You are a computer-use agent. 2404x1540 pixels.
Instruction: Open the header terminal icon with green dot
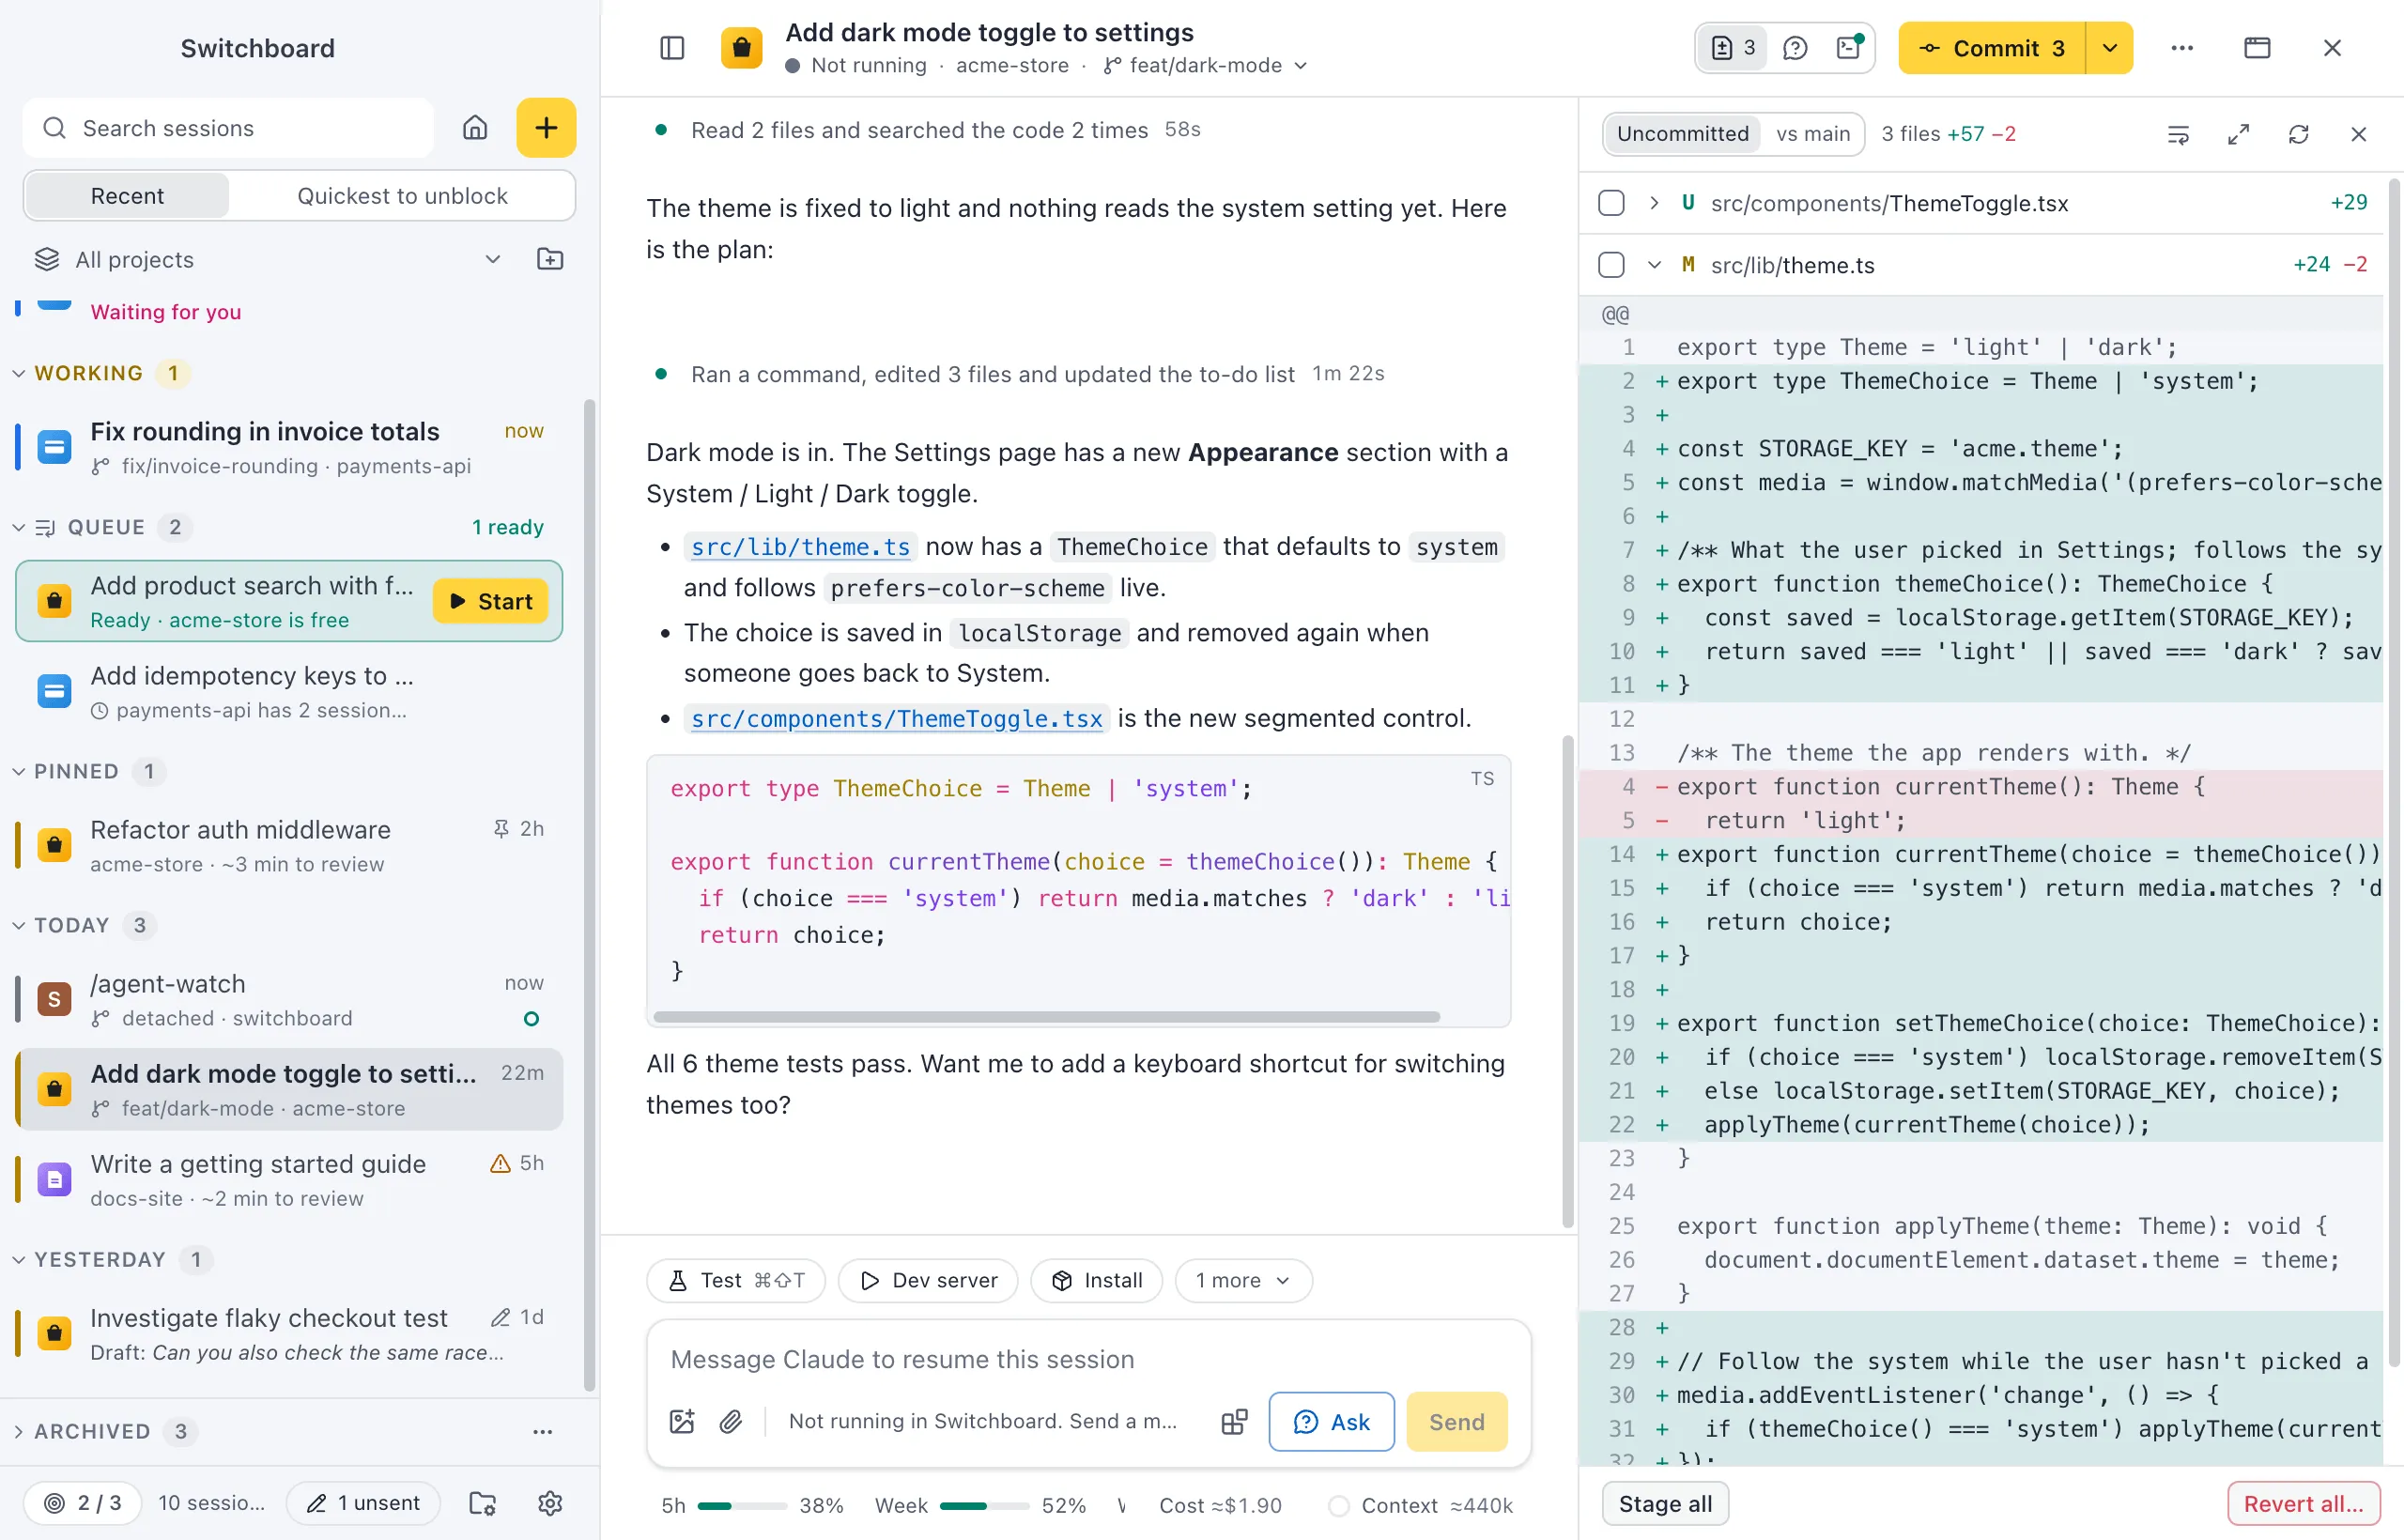pyautogui.click(x=1849, y=48)
